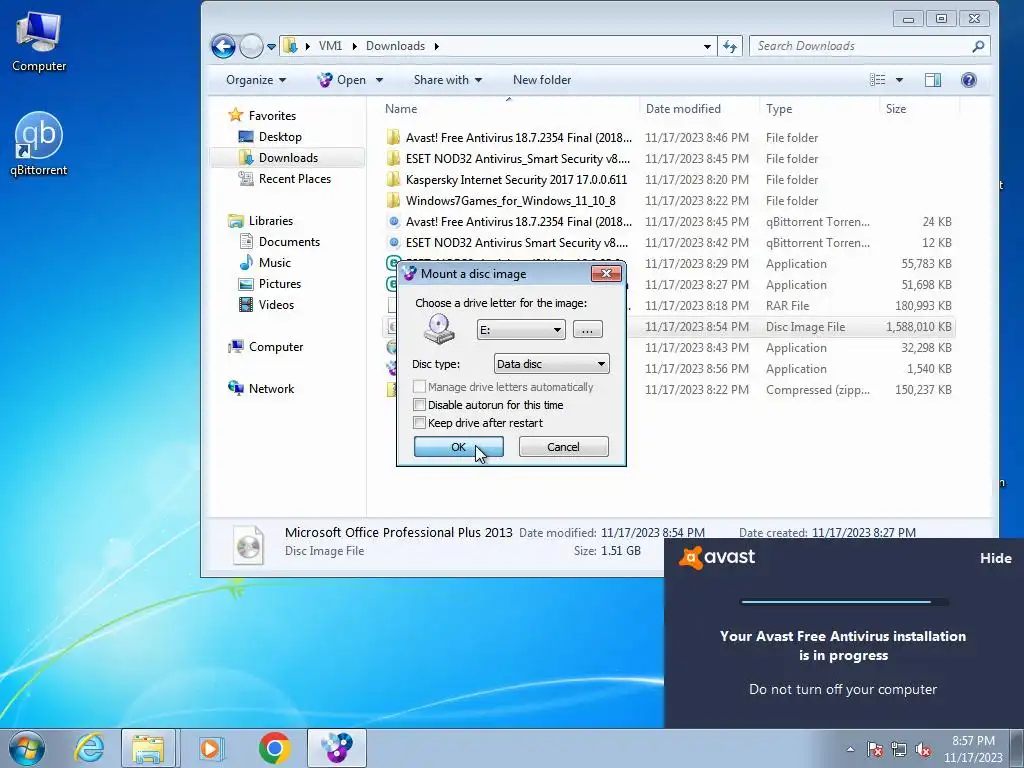Click the browse (...) button in dialog
1024x768 pixels.
(587, 330)
